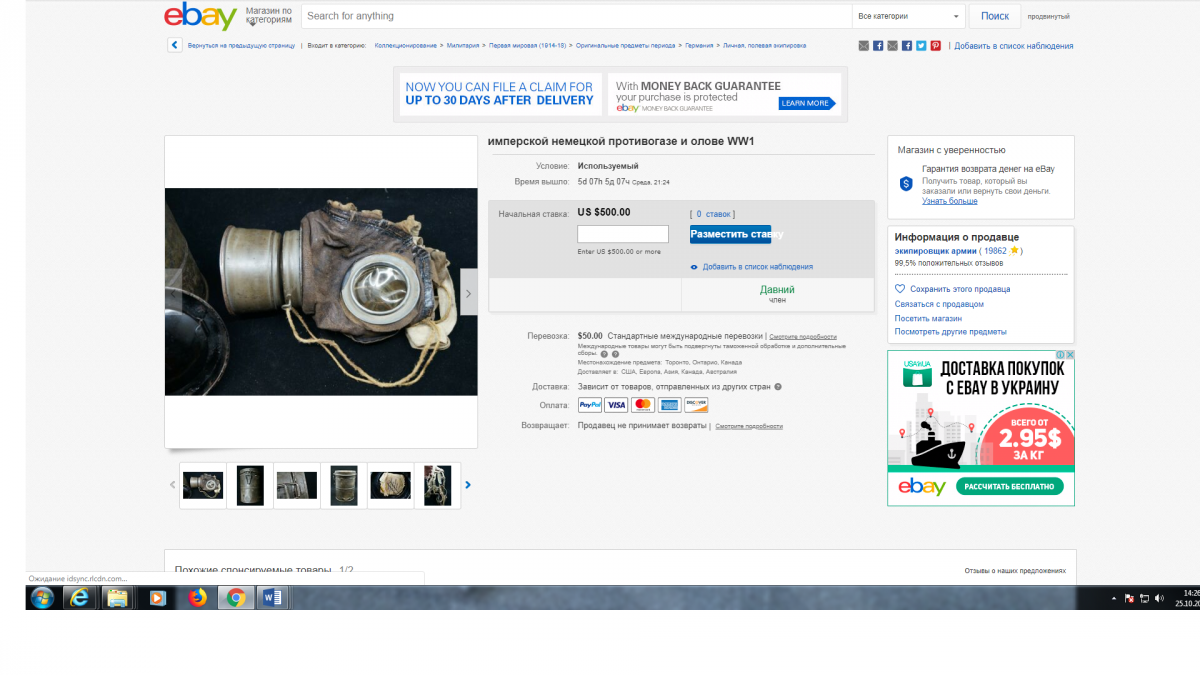Launch Internet Explorer from the taskbar

click(x=79, y=598)
